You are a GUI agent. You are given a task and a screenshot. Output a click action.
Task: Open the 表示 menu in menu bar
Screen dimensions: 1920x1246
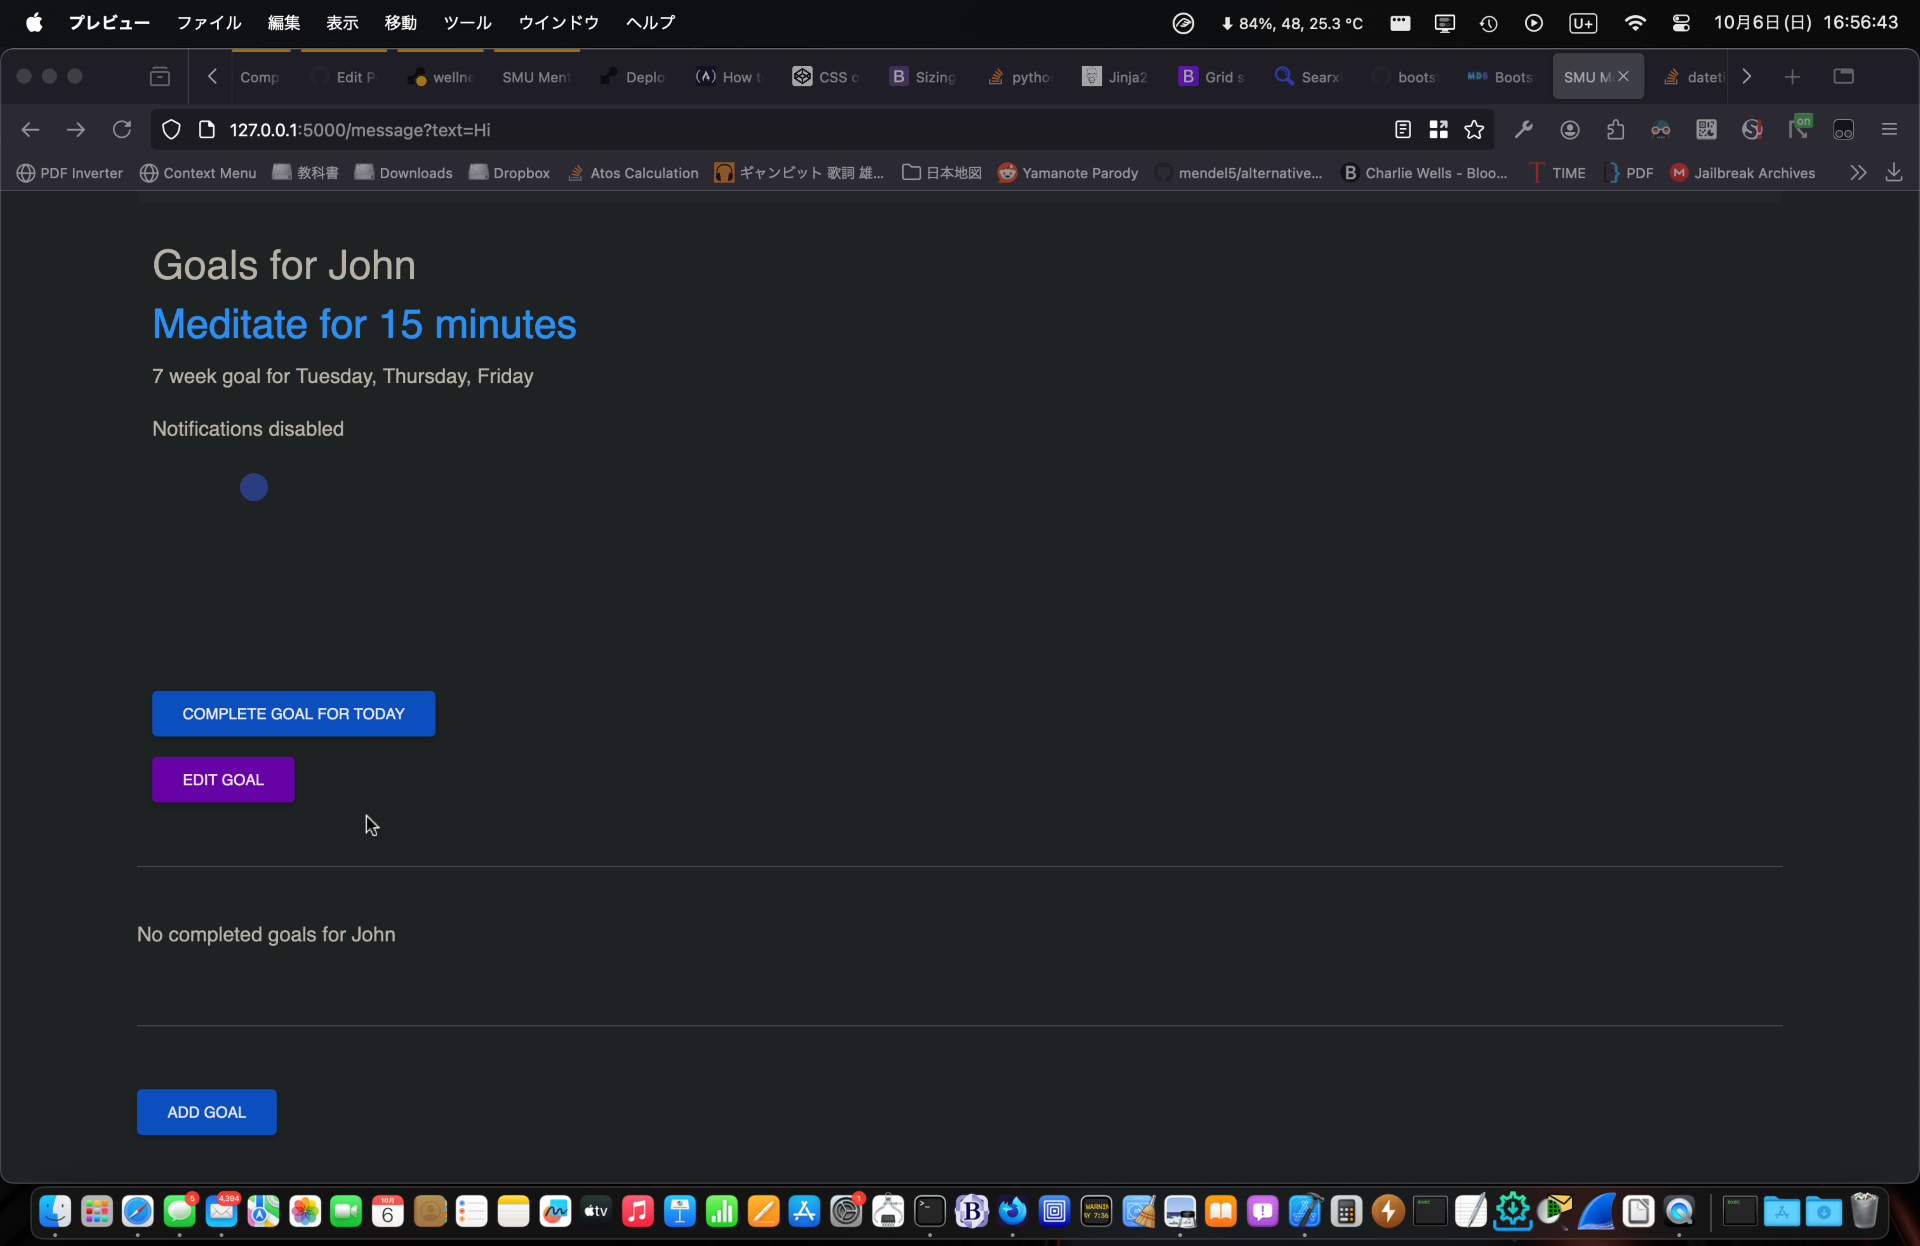point(342,22)
